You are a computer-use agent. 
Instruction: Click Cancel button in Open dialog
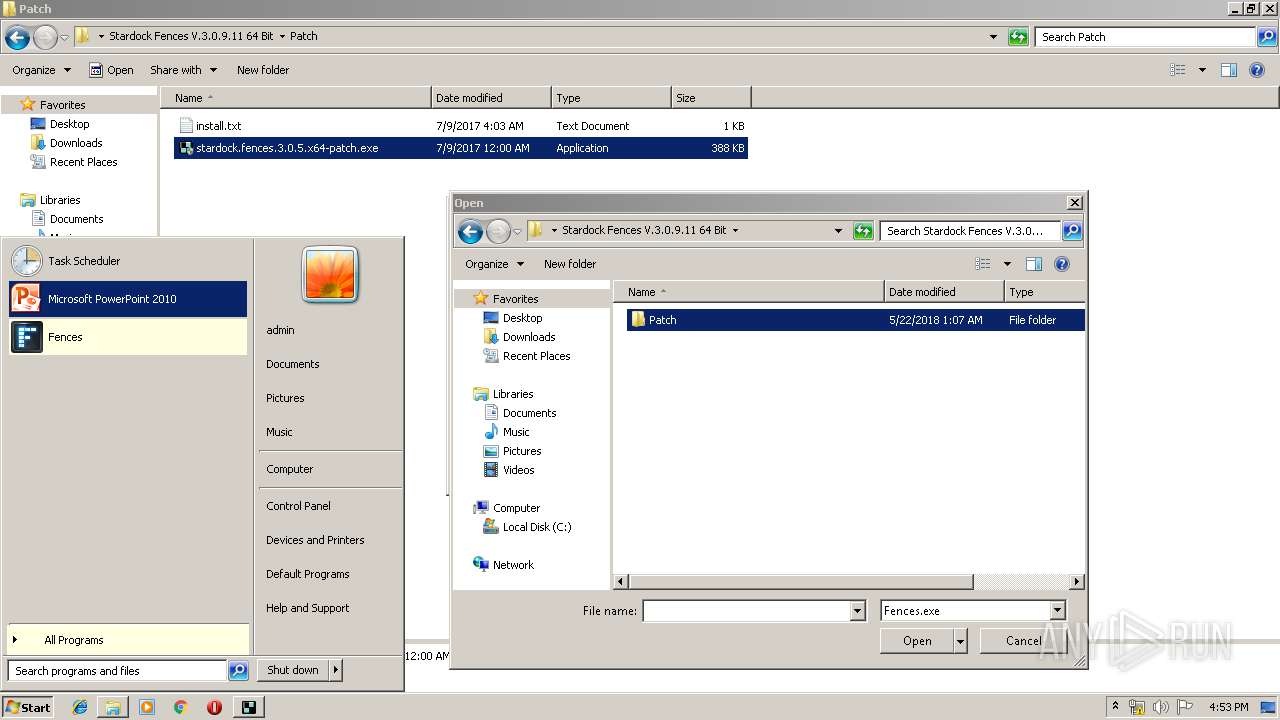click(1023, 641)
